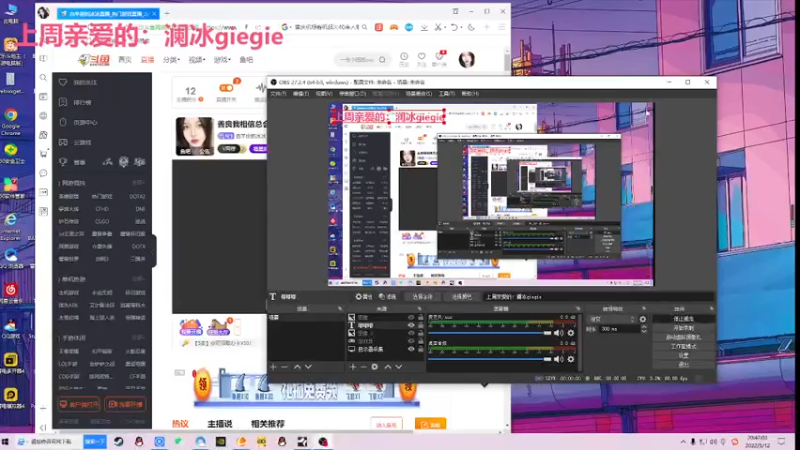
Task: Expand the 分类 dropdown in the Douyu navigation
Action: click(x=171, y=60)
